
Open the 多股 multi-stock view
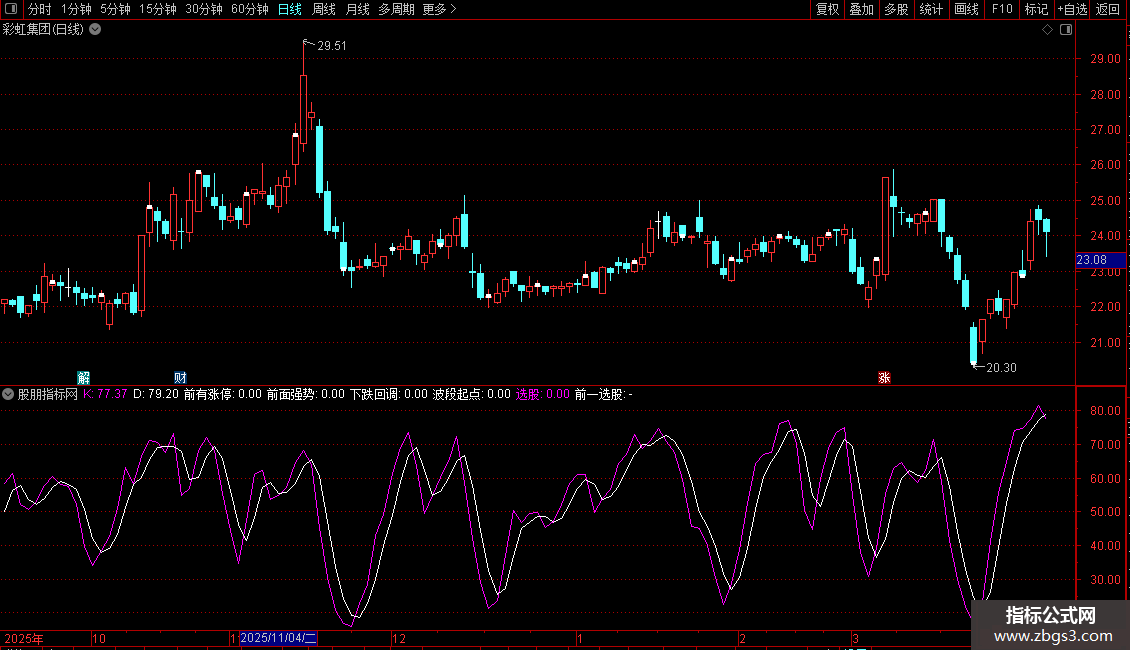click(897, 9)
